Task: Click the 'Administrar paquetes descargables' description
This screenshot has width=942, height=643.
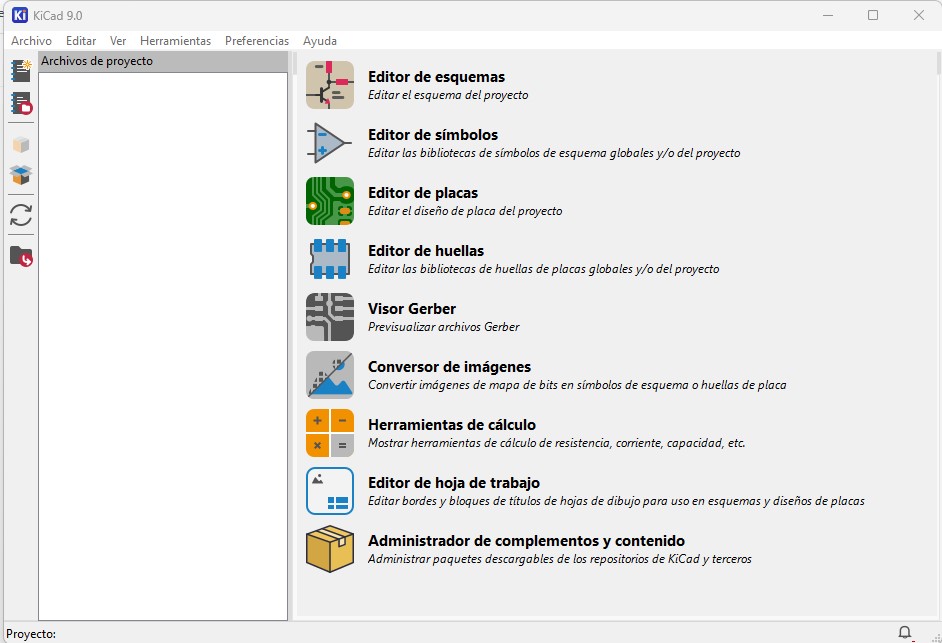Action: pyautogui.click(x=559, y=559)
